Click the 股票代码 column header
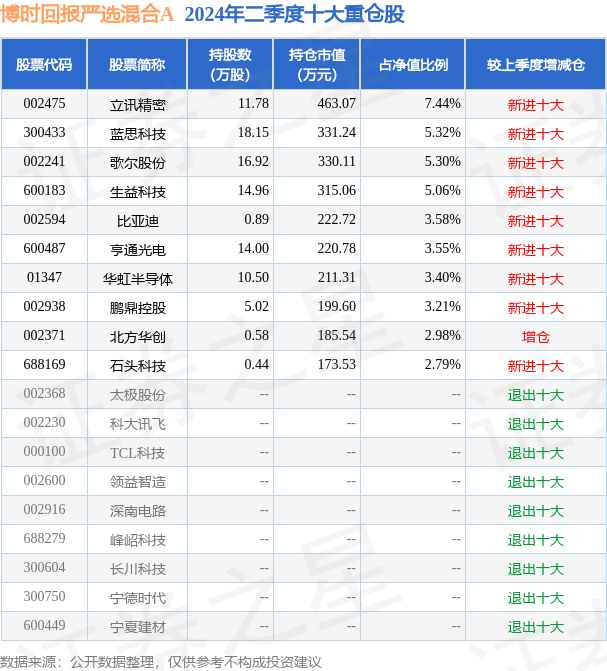Viewport: 607px width, 671px height. coord(44,65)
